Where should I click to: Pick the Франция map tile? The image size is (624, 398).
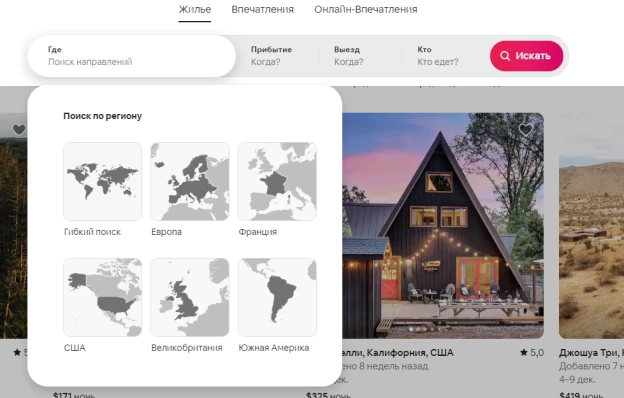pyautogui.click(x=277, y=181)
